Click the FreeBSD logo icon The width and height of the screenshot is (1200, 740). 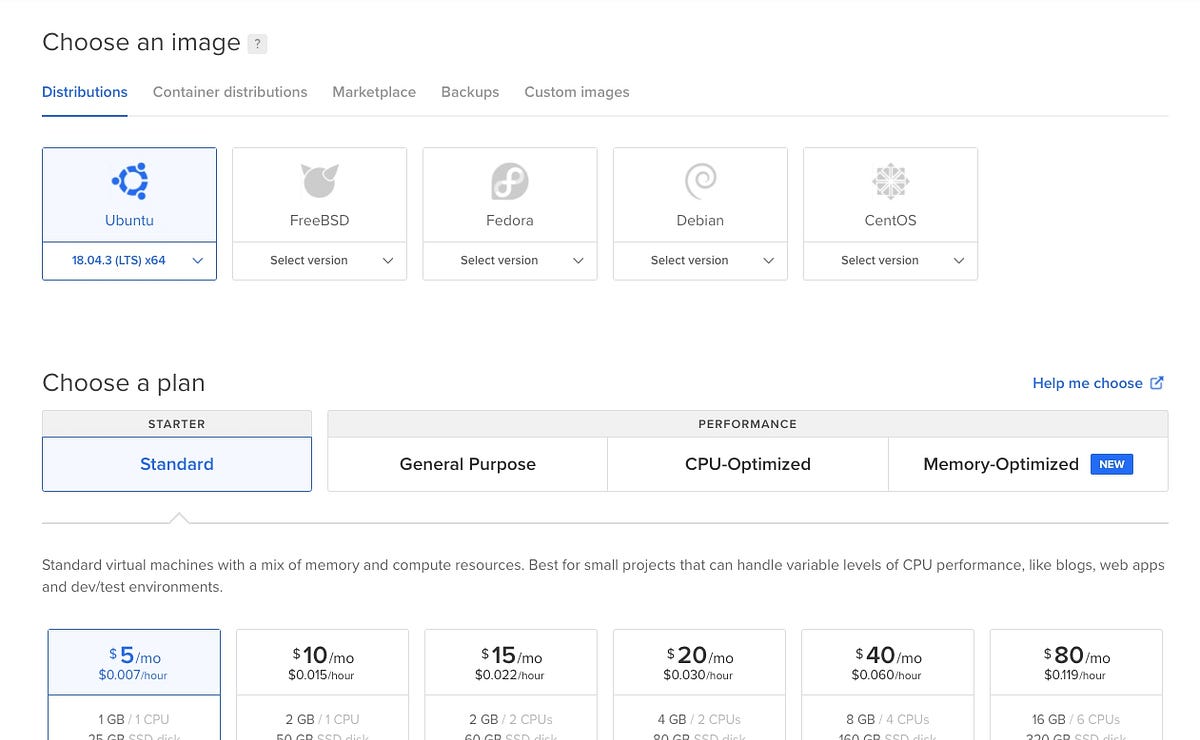(319, 180)
